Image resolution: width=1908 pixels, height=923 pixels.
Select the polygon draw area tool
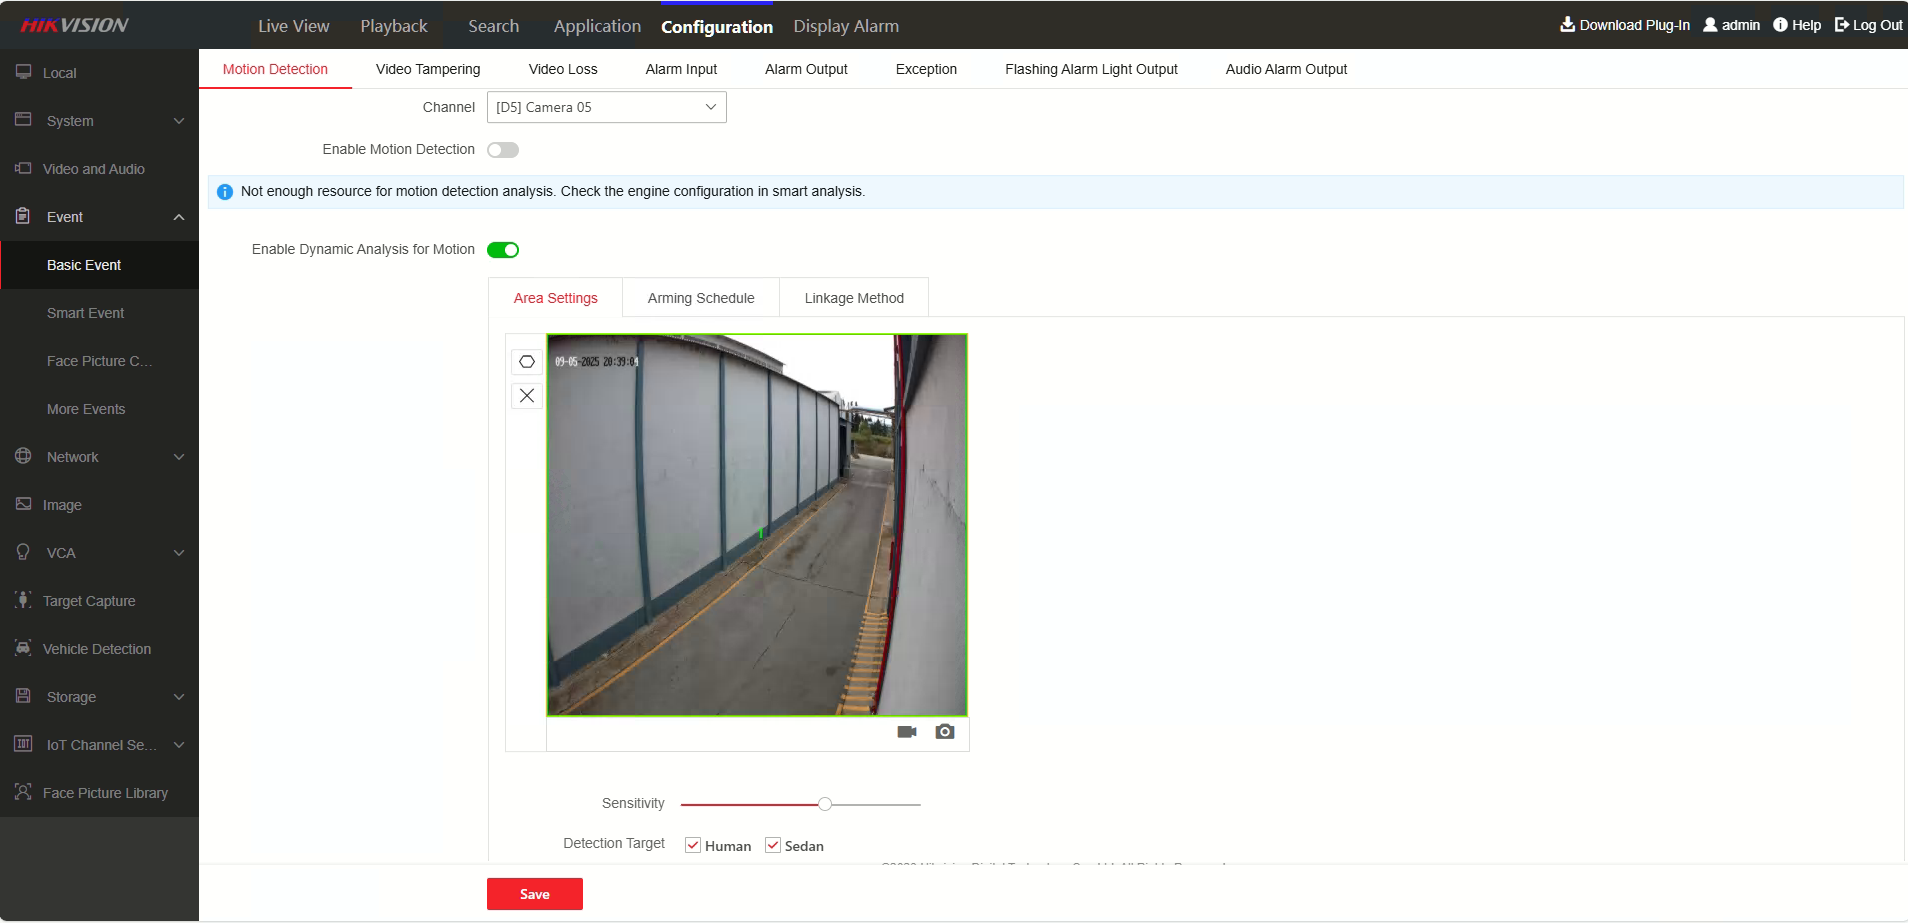coord(527,362)
